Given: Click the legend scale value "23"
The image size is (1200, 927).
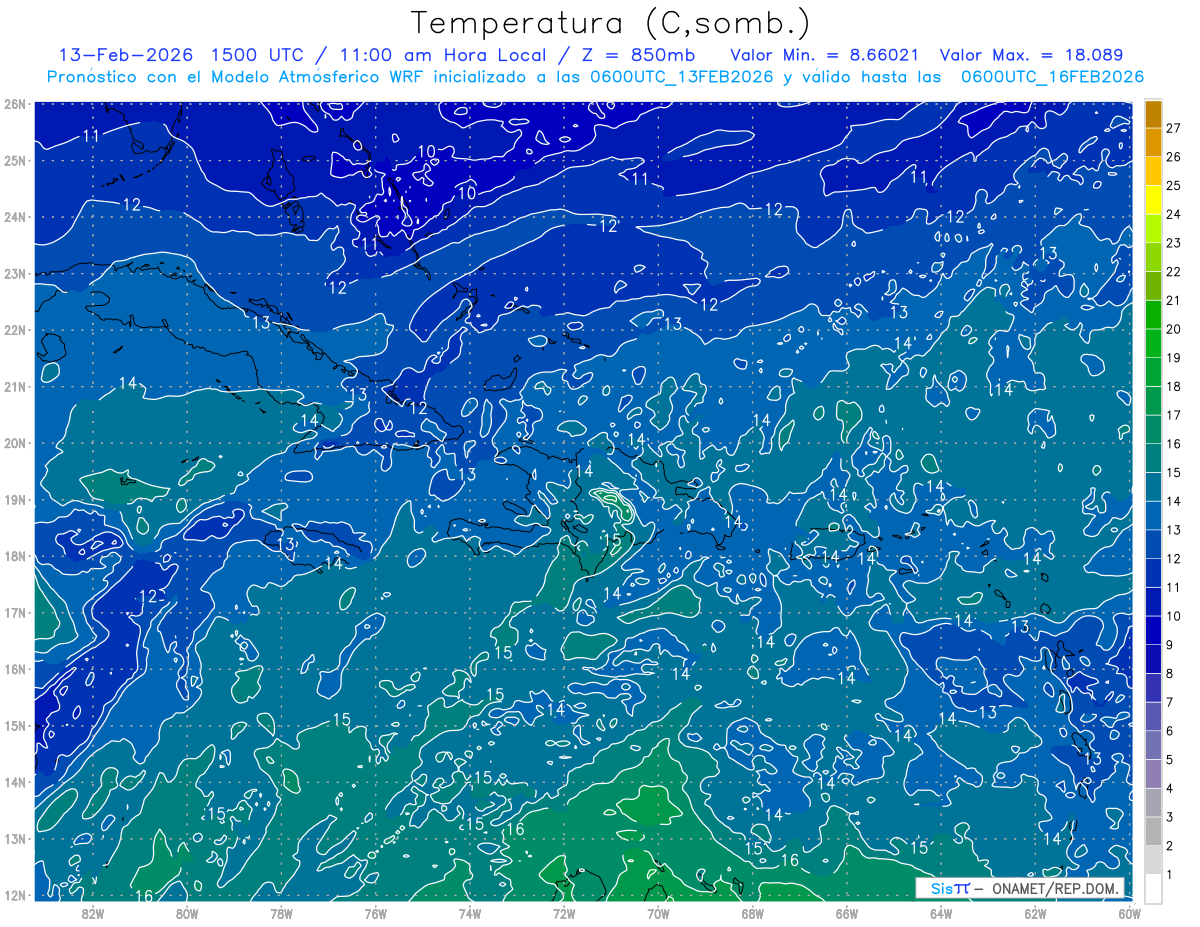Looking at the screenshot, I should (1174, 243).
